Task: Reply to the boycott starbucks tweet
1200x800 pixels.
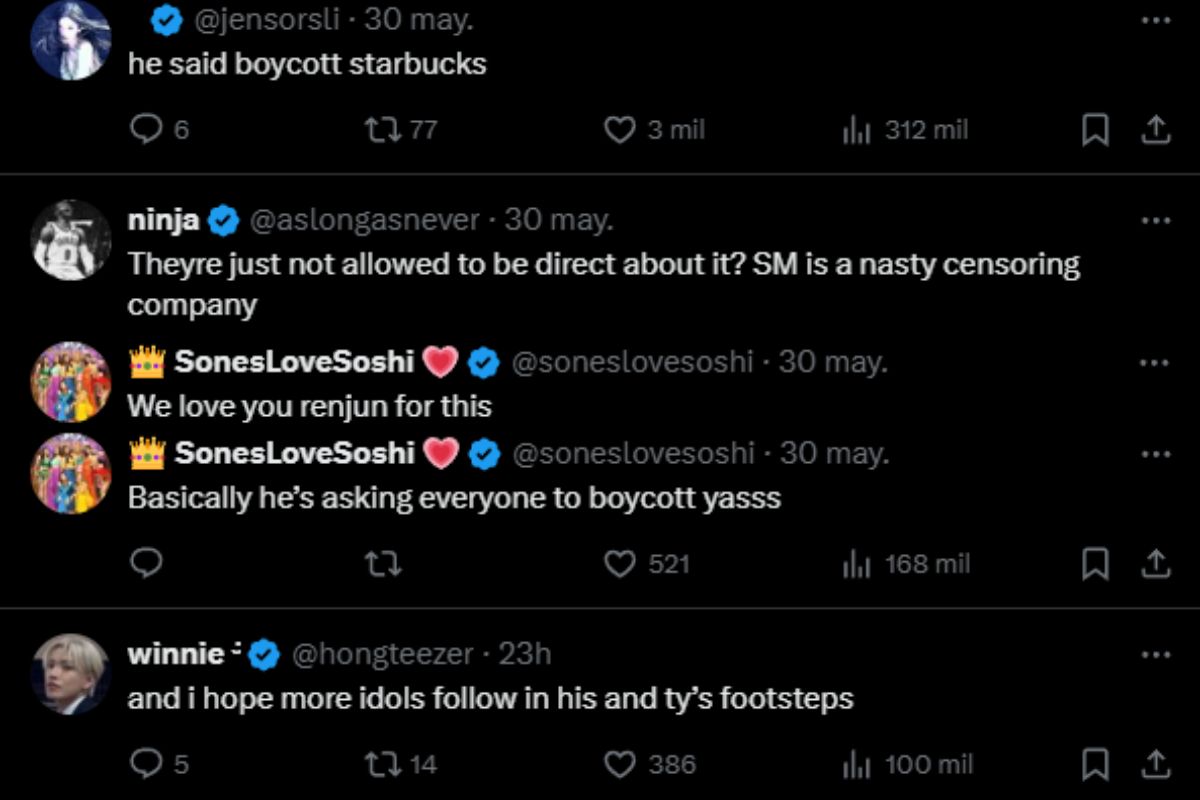Action: [x=147, y=129]
